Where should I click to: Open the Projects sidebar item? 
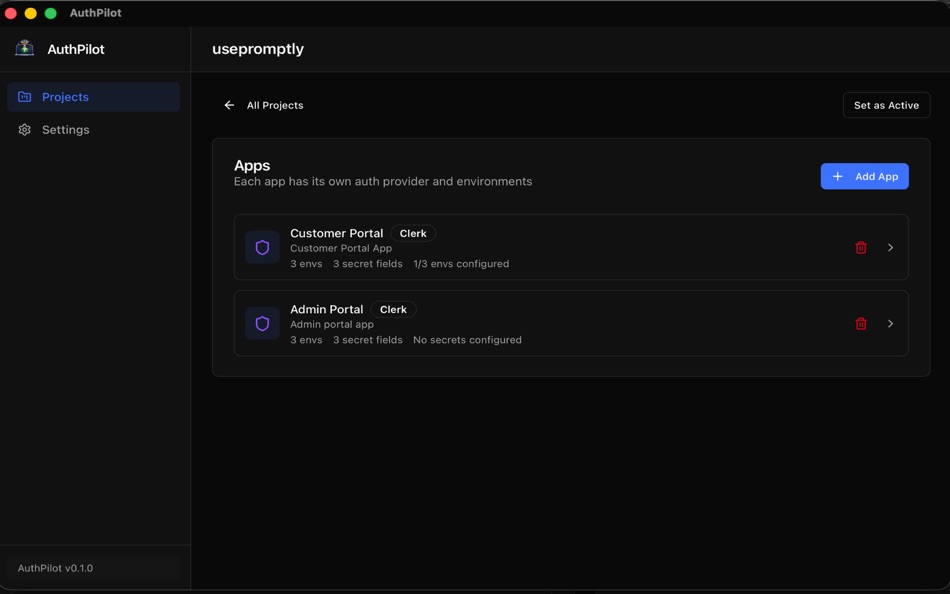click(x=93, y=97)
